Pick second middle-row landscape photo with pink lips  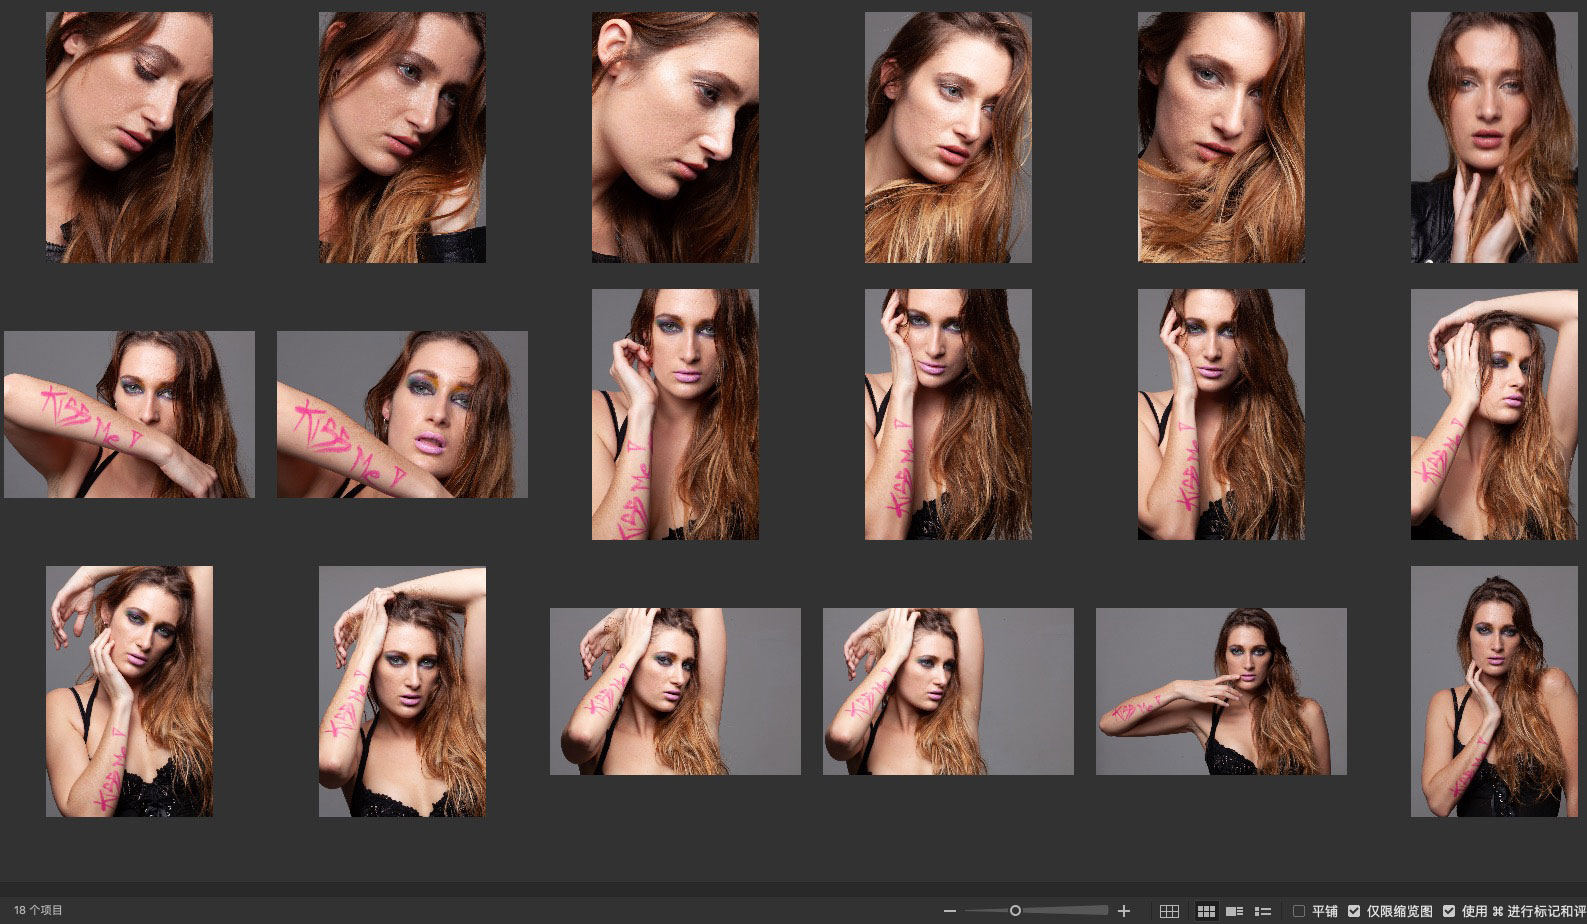coord(402,414)
